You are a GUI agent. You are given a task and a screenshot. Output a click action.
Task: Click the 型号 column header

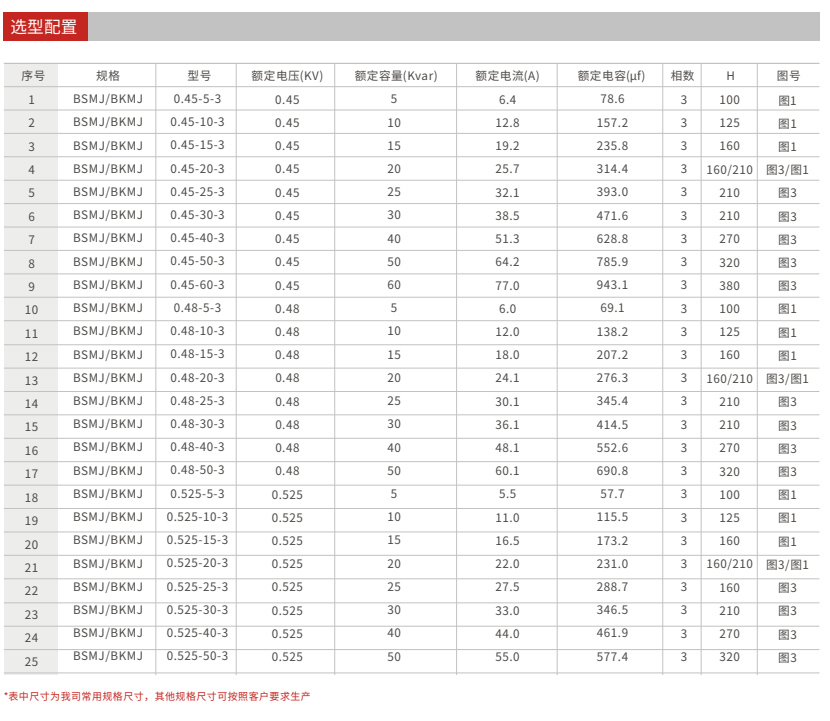[198, 76]
